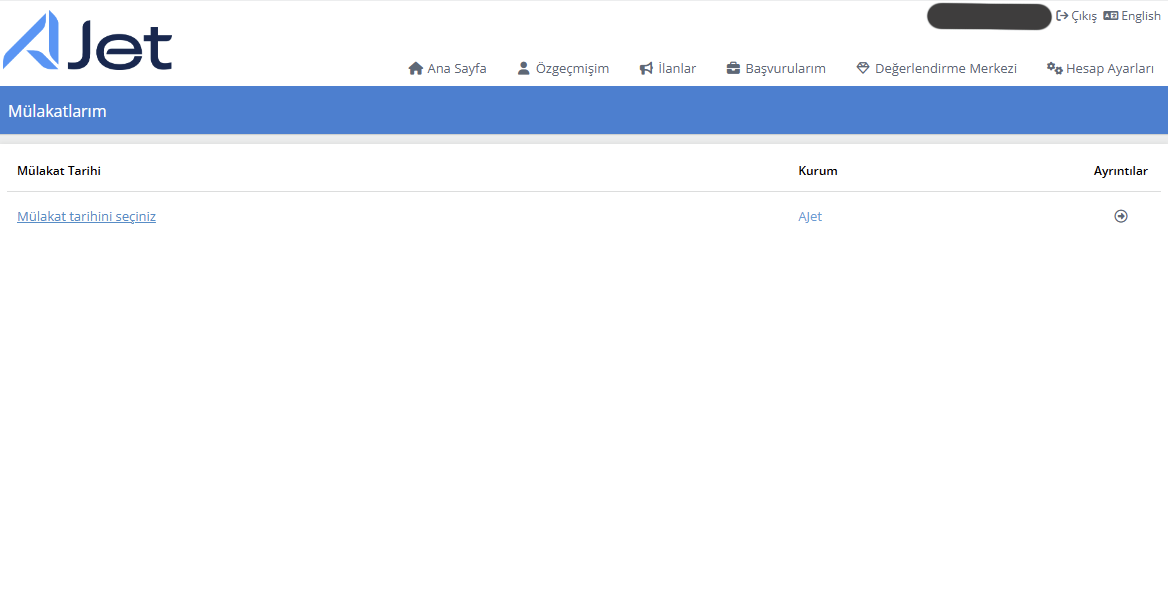Go to the Ana Sayfa menu label
The image size is (1168, 589).
pyautogui.click(x=457, y=69)
